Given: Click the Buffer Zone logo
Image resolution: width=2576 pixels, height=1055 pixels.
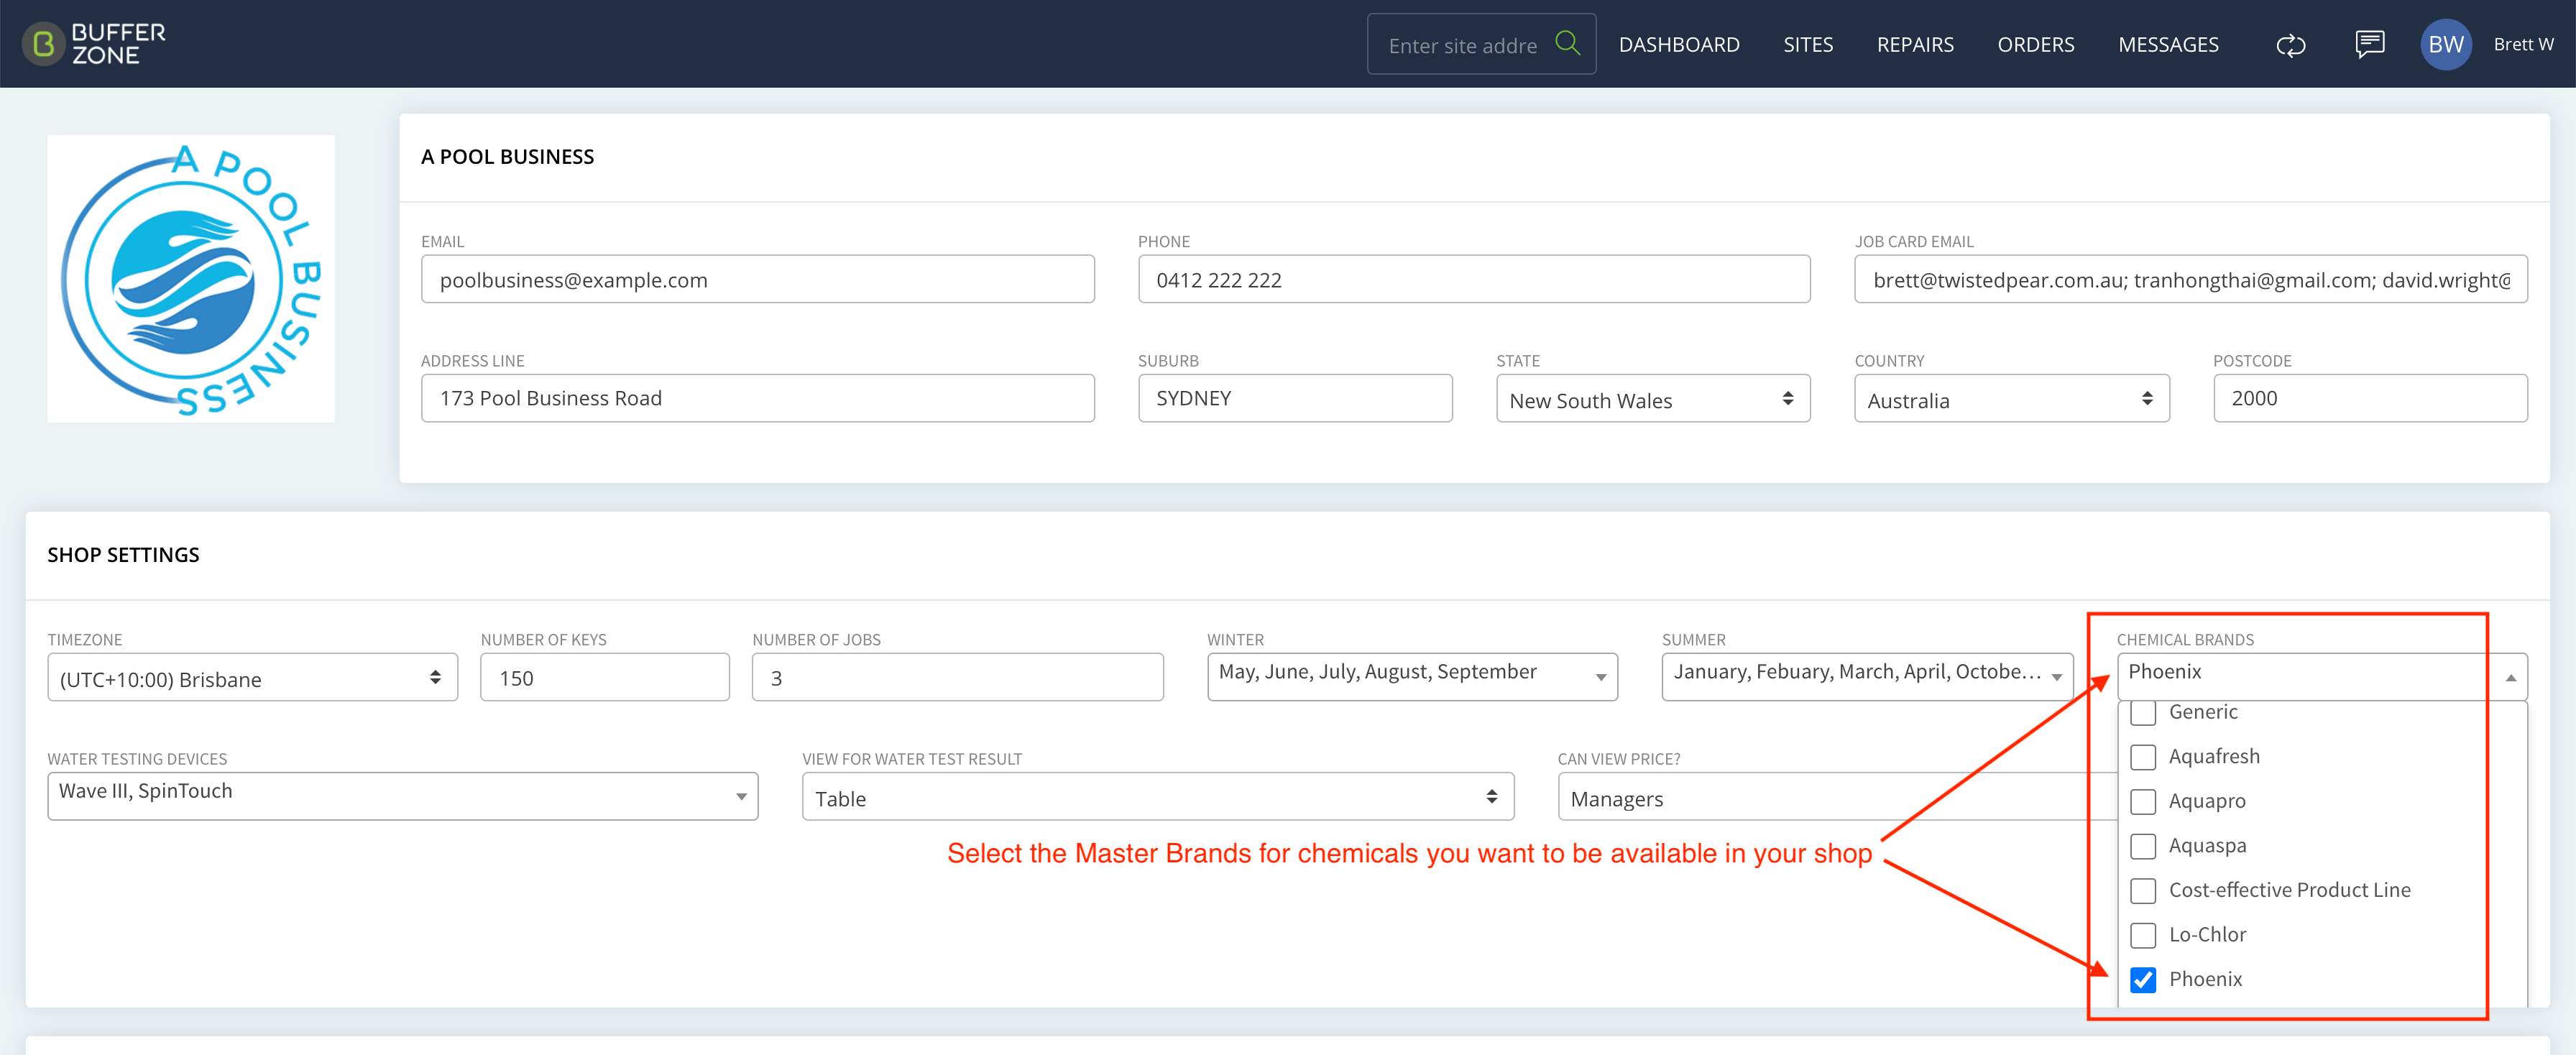Looking at the screenshot, I should click(x=94, y=44).
